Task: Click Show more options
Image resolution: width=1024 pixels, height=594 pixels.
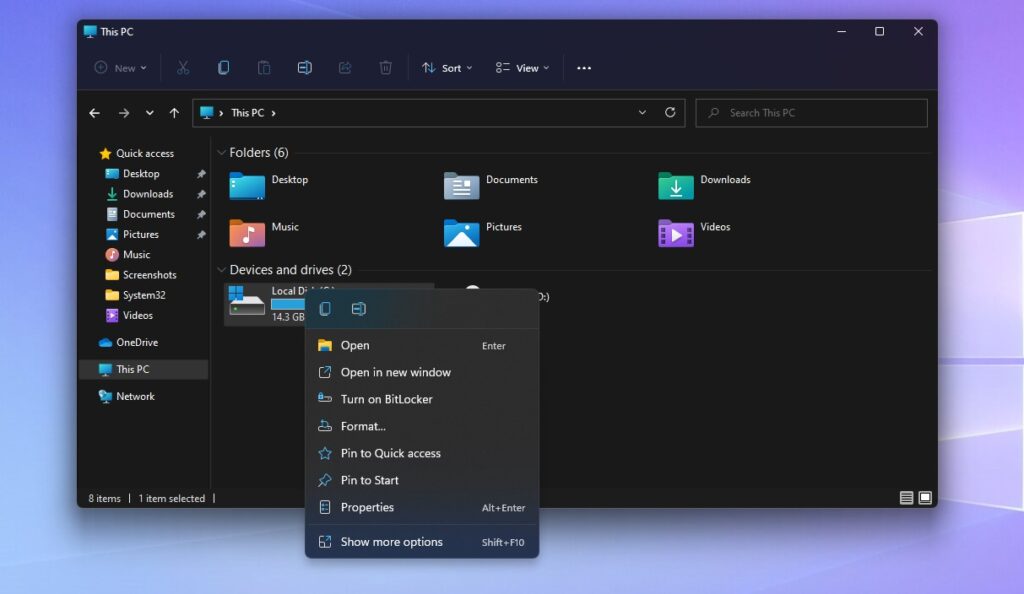Action: 394,541
